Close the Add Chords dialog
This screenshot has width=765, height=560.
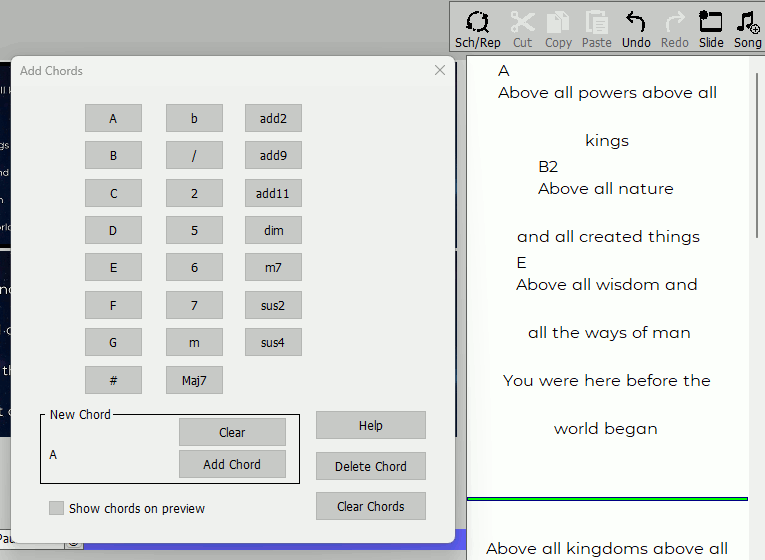(440, 71)
